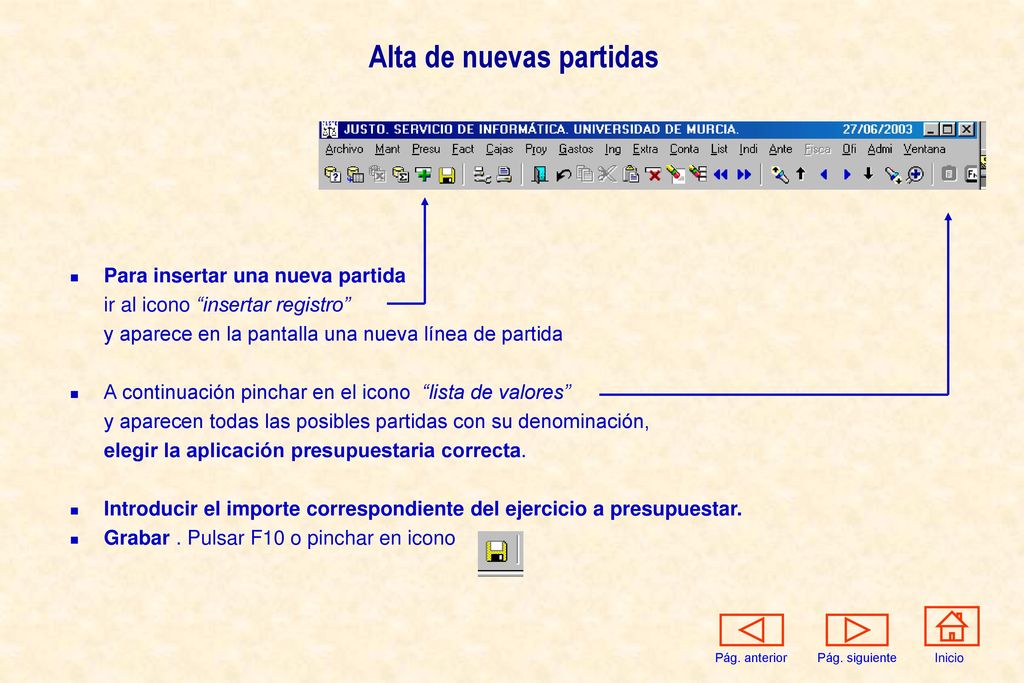The width and height of the screenshot is (1024, 683).
Task: Click the gray lista de valores icon
Action: point(949,174)
